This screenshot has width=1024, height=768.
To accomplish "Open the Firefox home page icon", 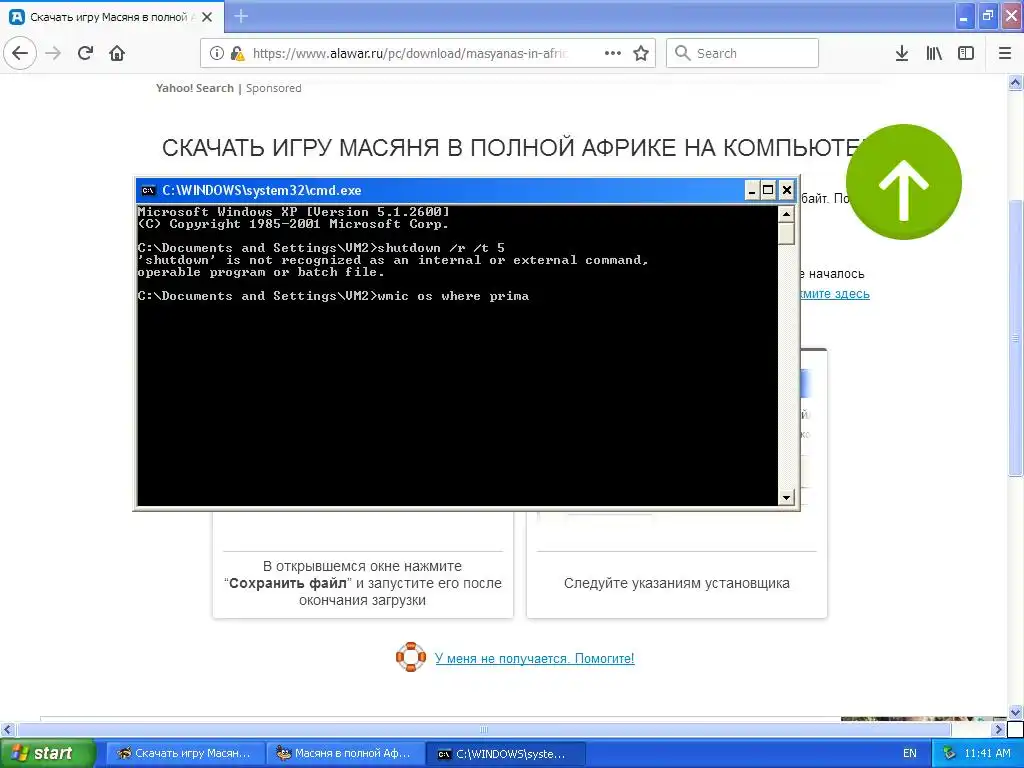I will (x=117, y=53).
